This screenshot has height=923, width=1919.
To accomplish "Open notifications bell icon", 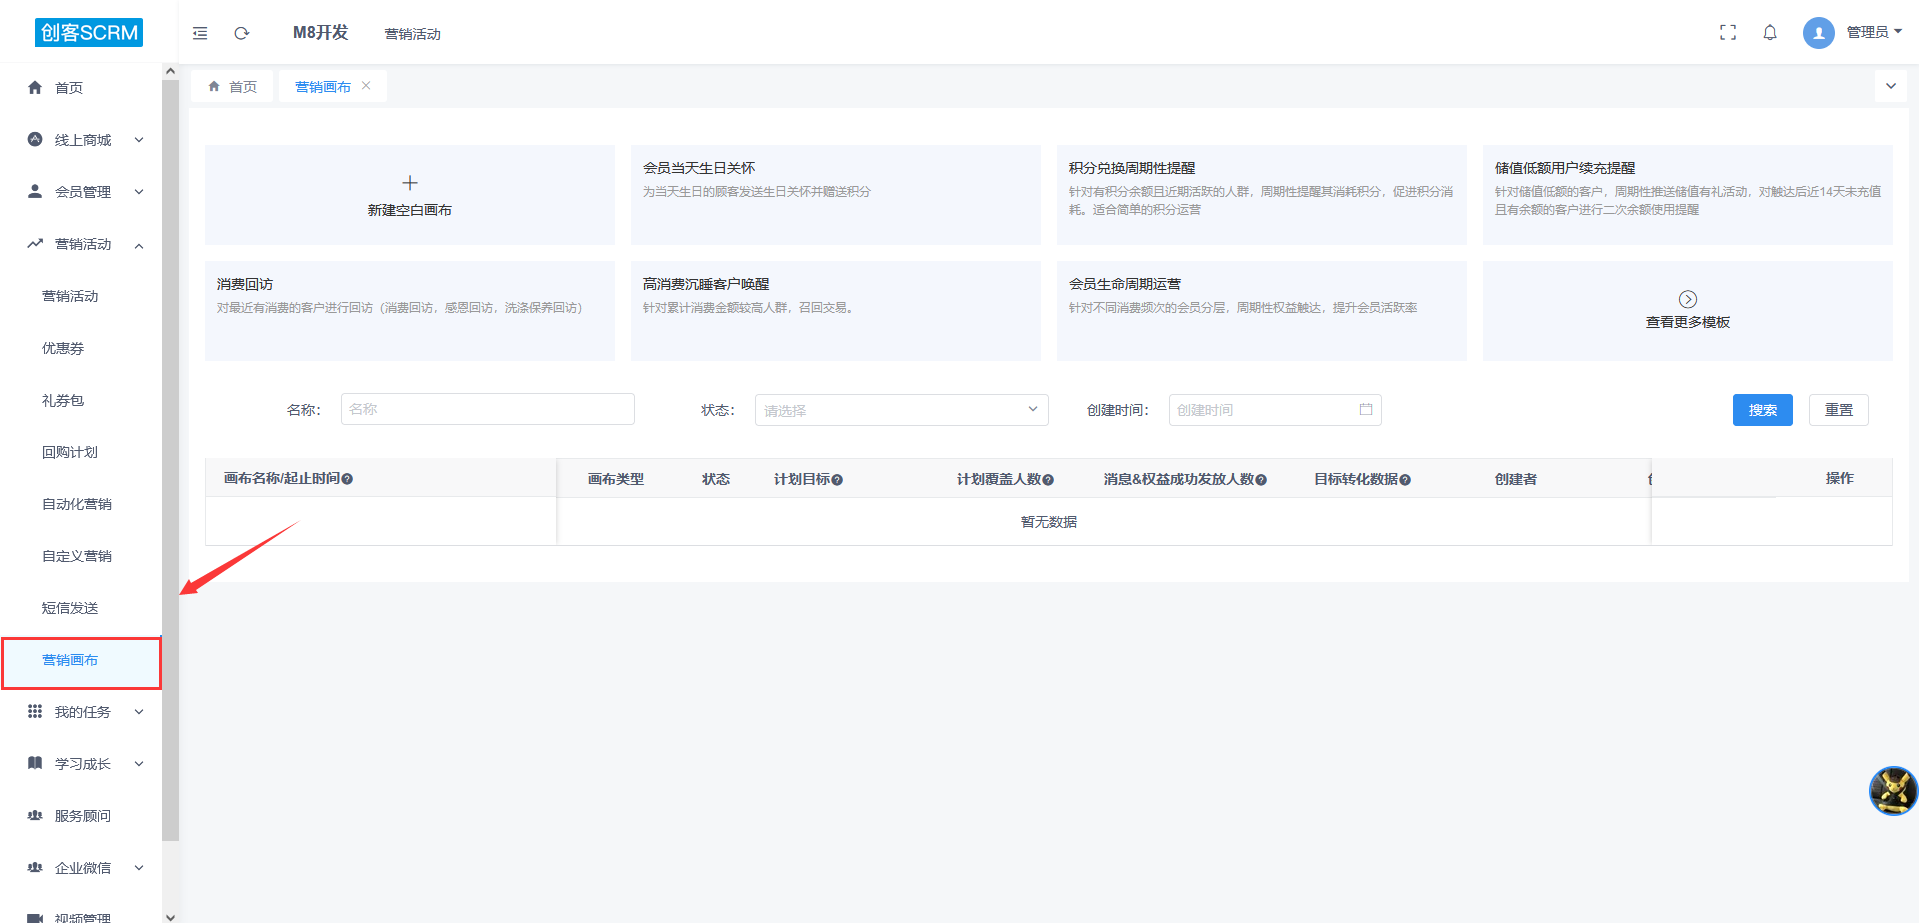I will point(1770,32).
